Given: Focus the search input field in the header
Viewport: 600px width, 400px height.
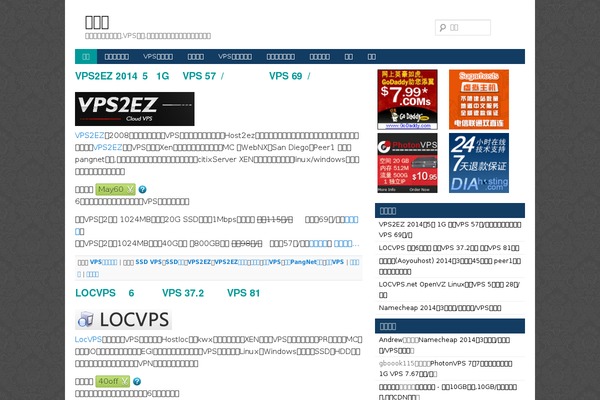Looking at the screenshot, I should 463,28.
